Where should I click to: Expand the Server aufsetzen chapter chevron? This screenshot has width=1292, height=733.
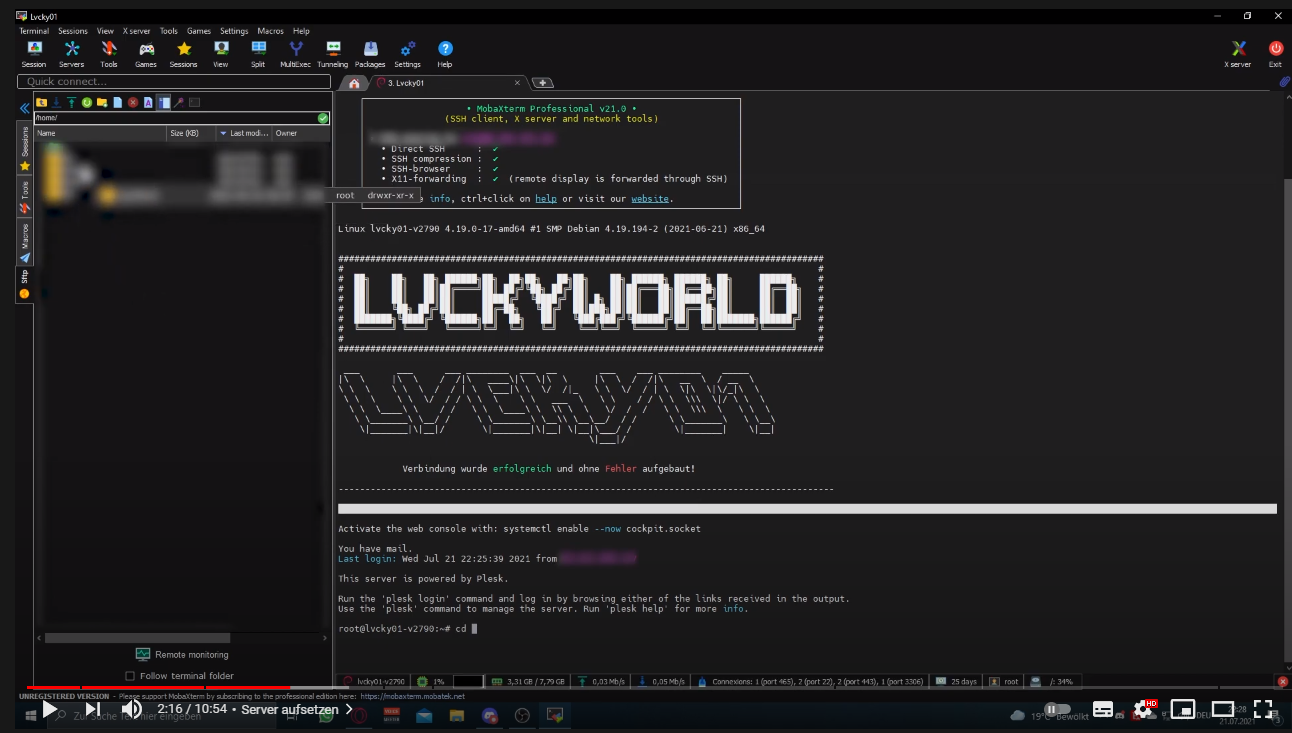349,709
